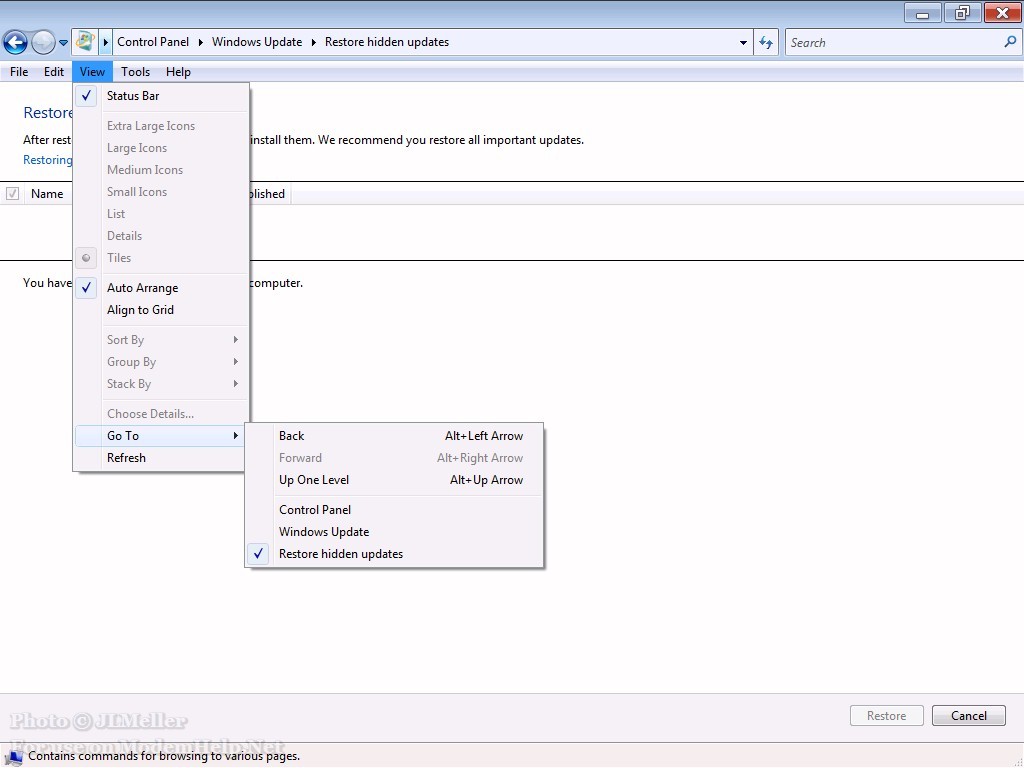Open the Tools menu
Screen dimensions: 1024x768
[x=135, y=72]
